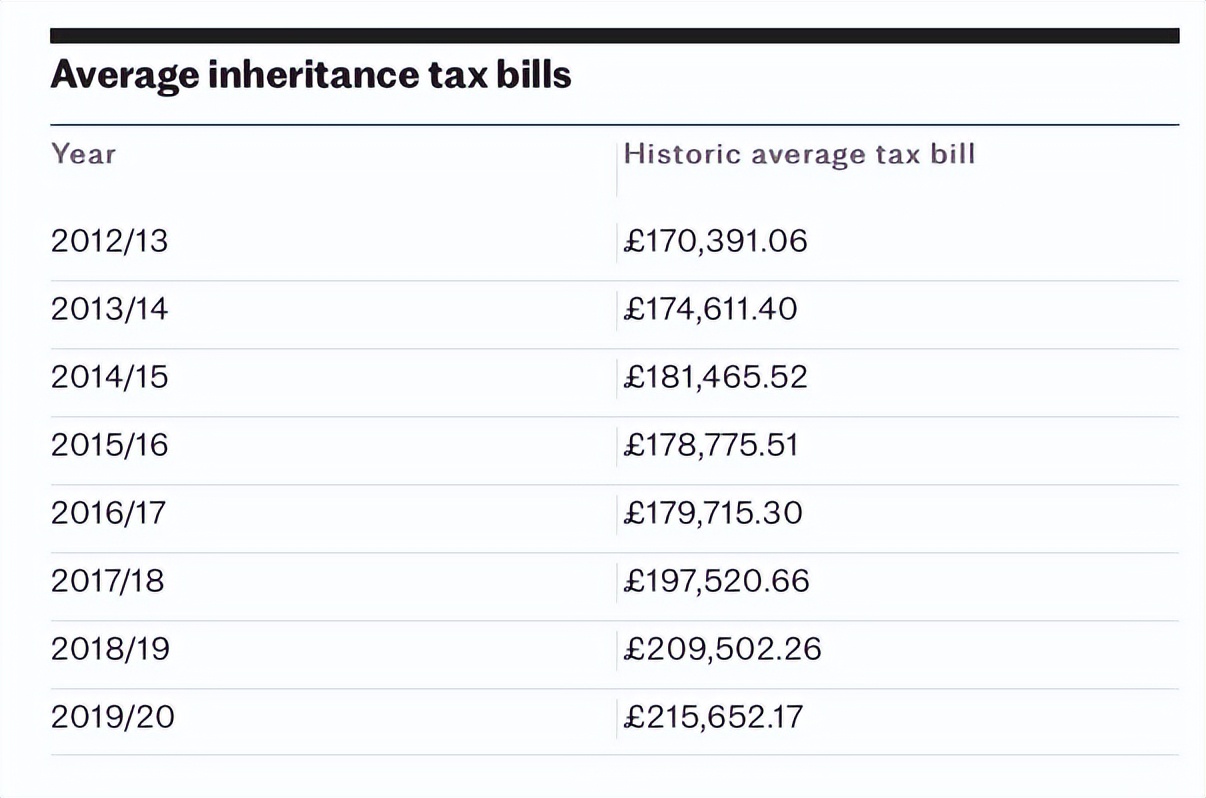Select the £178,775.51 amount
The image size is (1206, 798).
pos(711,445)
